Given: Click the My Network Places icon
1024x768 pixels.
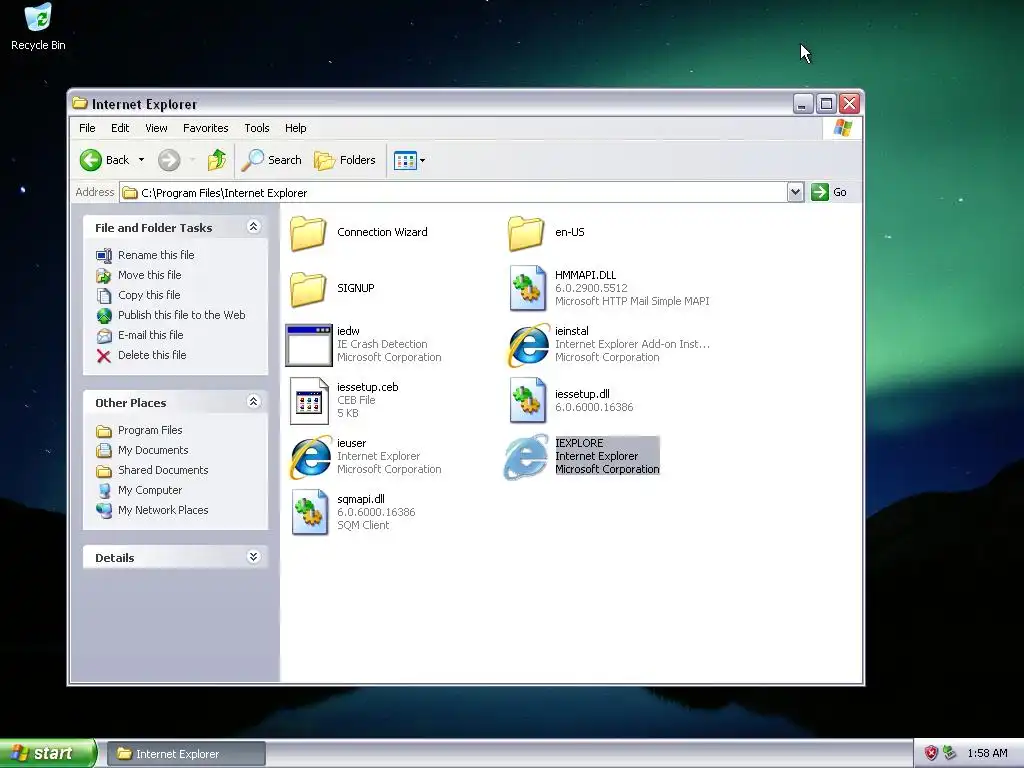Looking at the screenshot, I should tap(104, 511).
